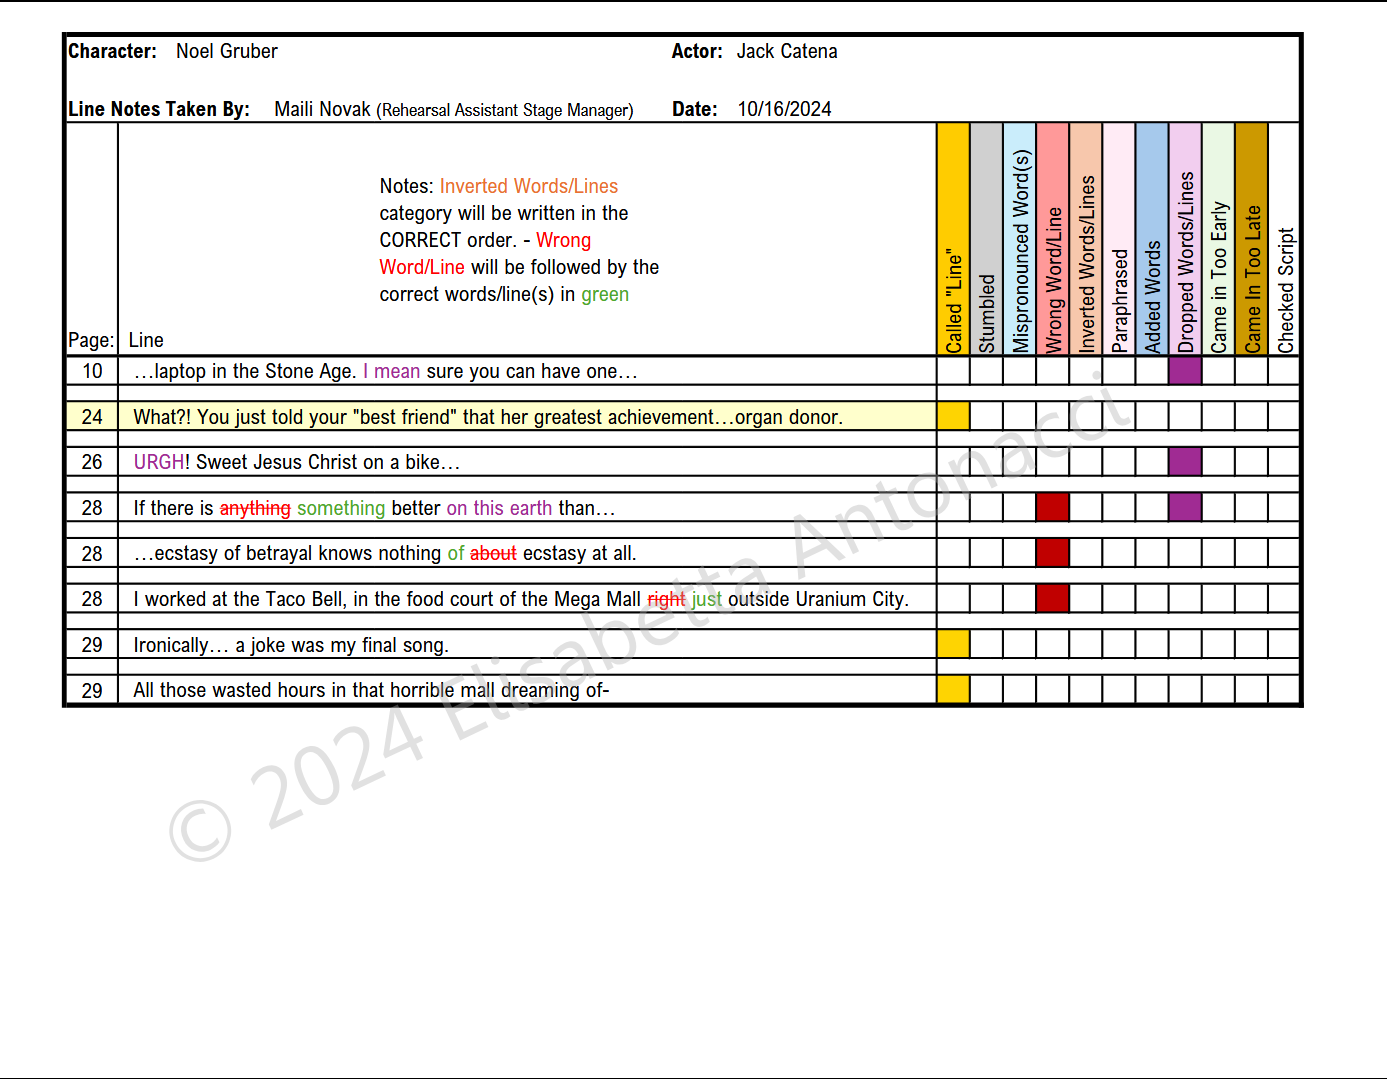Screen dimensions: 1387x1079
Task: Click the highlighted "What?! You just told" line
Action: coord(488,417)
